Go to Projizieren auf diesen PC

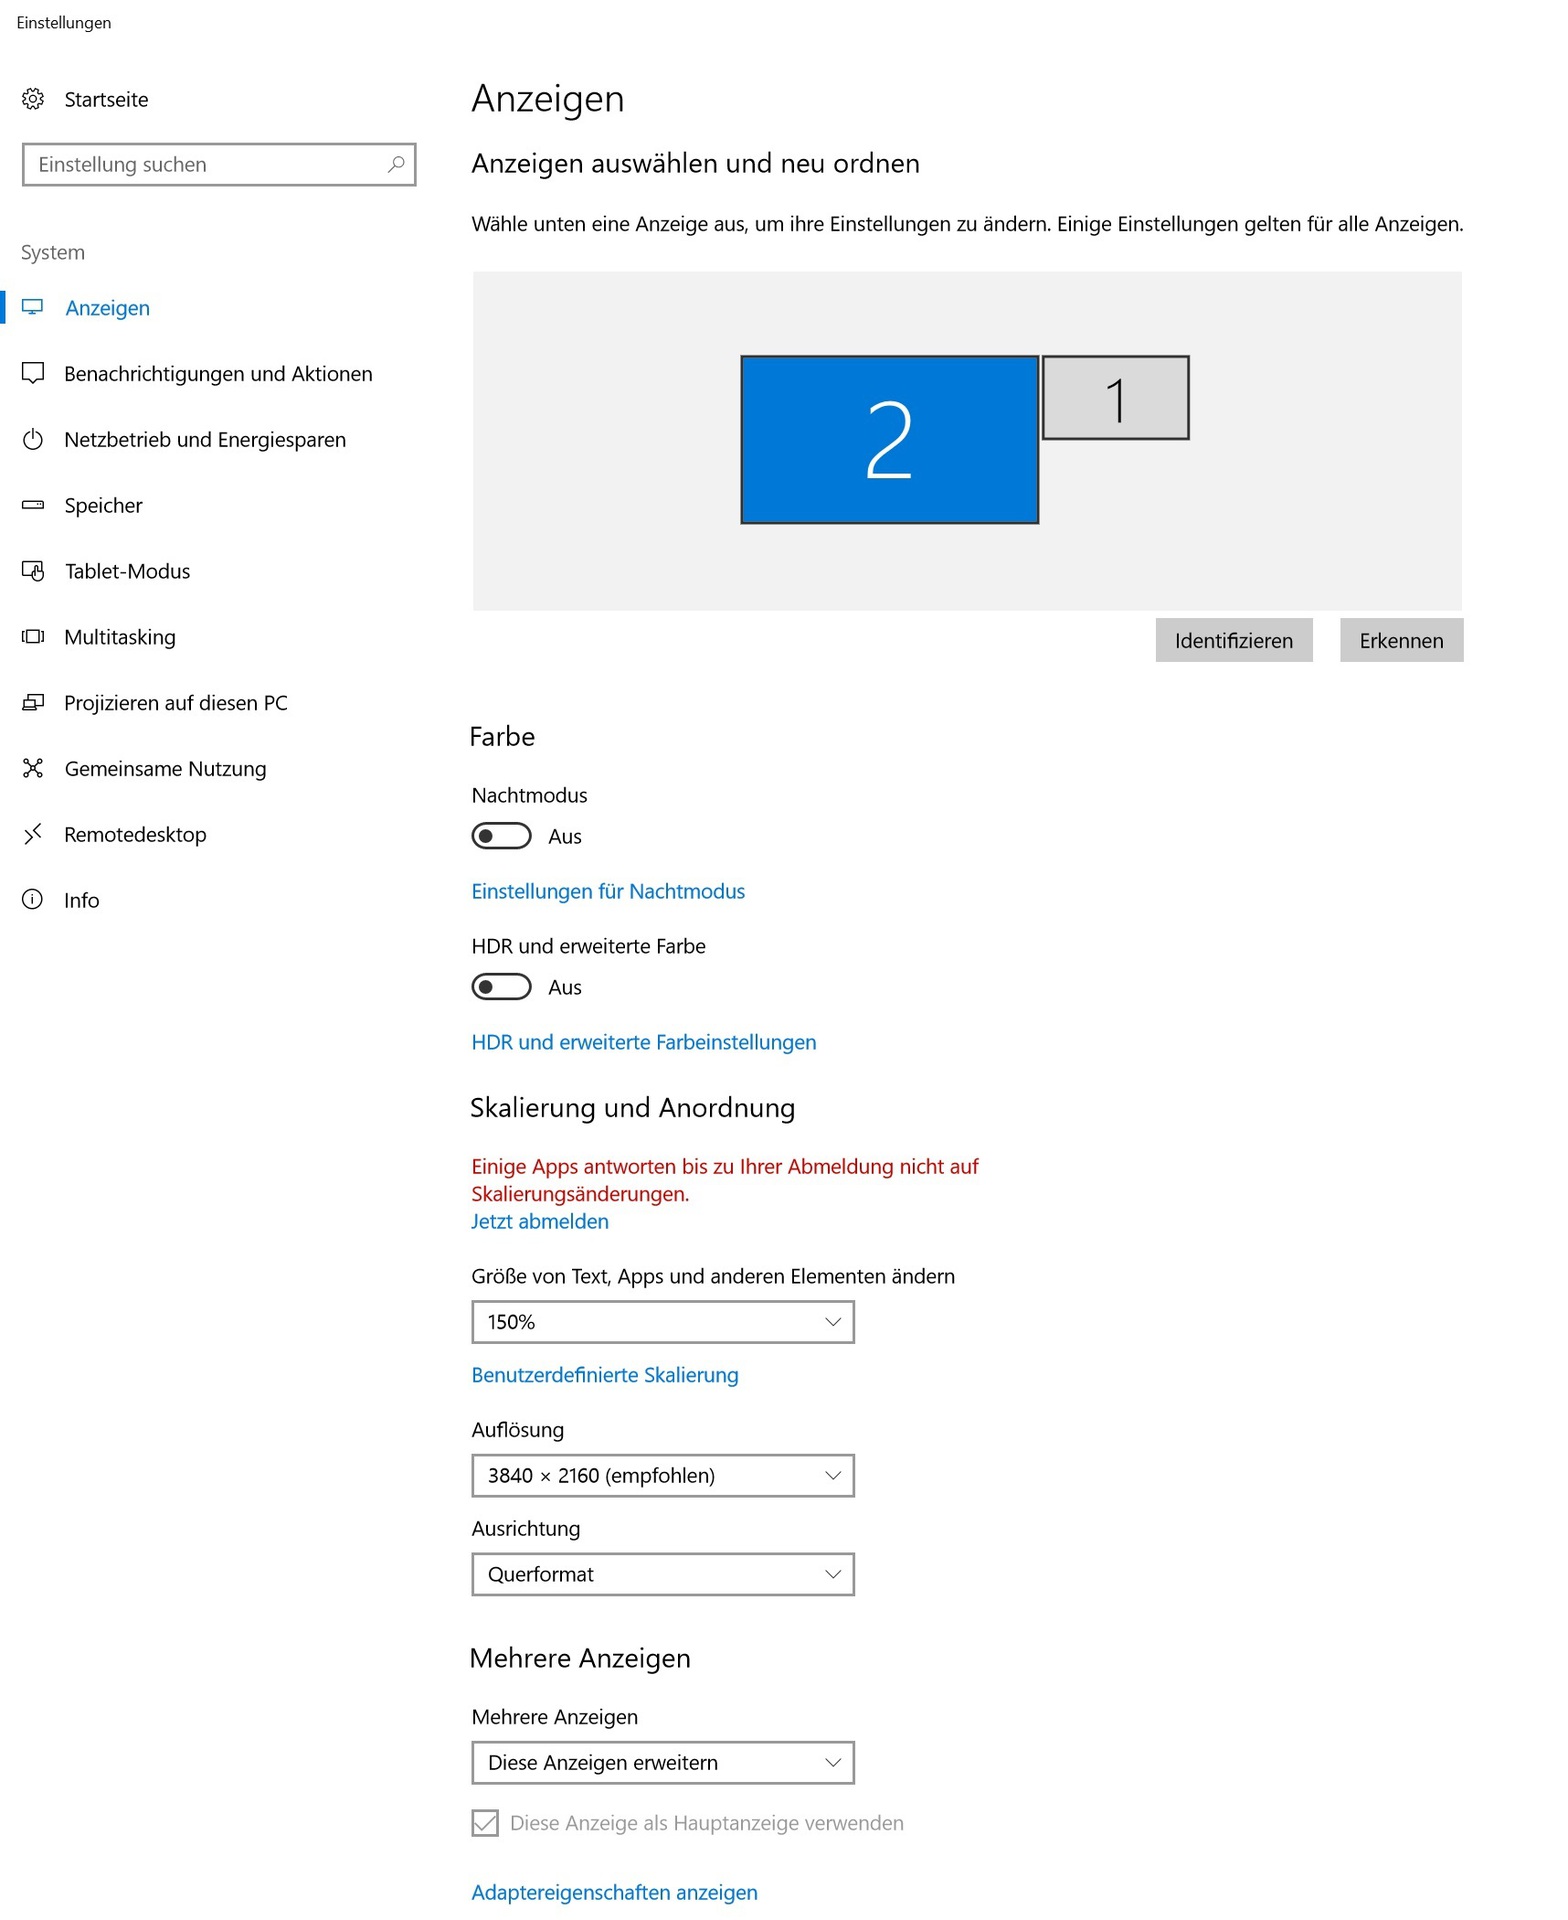pos(175,703)
